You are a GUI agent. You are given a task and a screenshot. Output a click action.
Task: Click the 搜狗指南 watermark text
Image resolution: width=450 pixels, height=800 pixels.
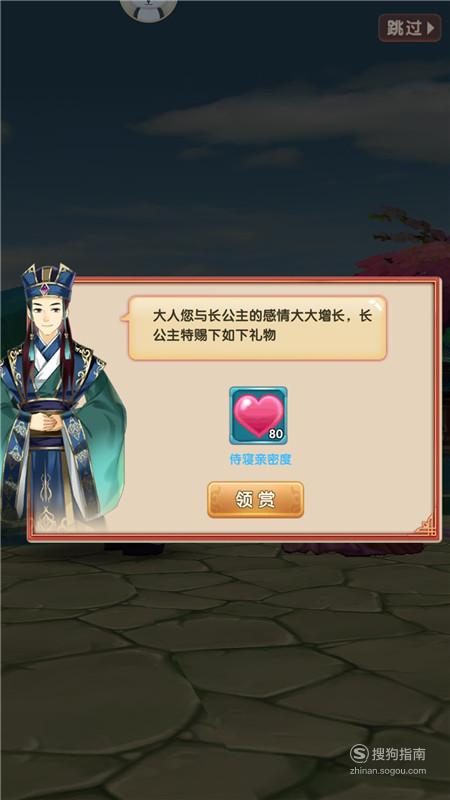tap(398, 754)
